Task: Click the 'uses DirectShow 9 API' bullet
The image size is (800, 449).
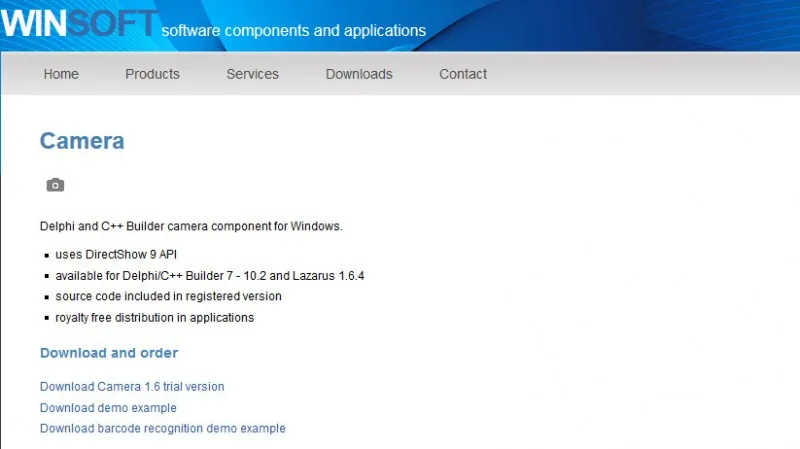Action: pyautogui.click(x=116, y=255)
